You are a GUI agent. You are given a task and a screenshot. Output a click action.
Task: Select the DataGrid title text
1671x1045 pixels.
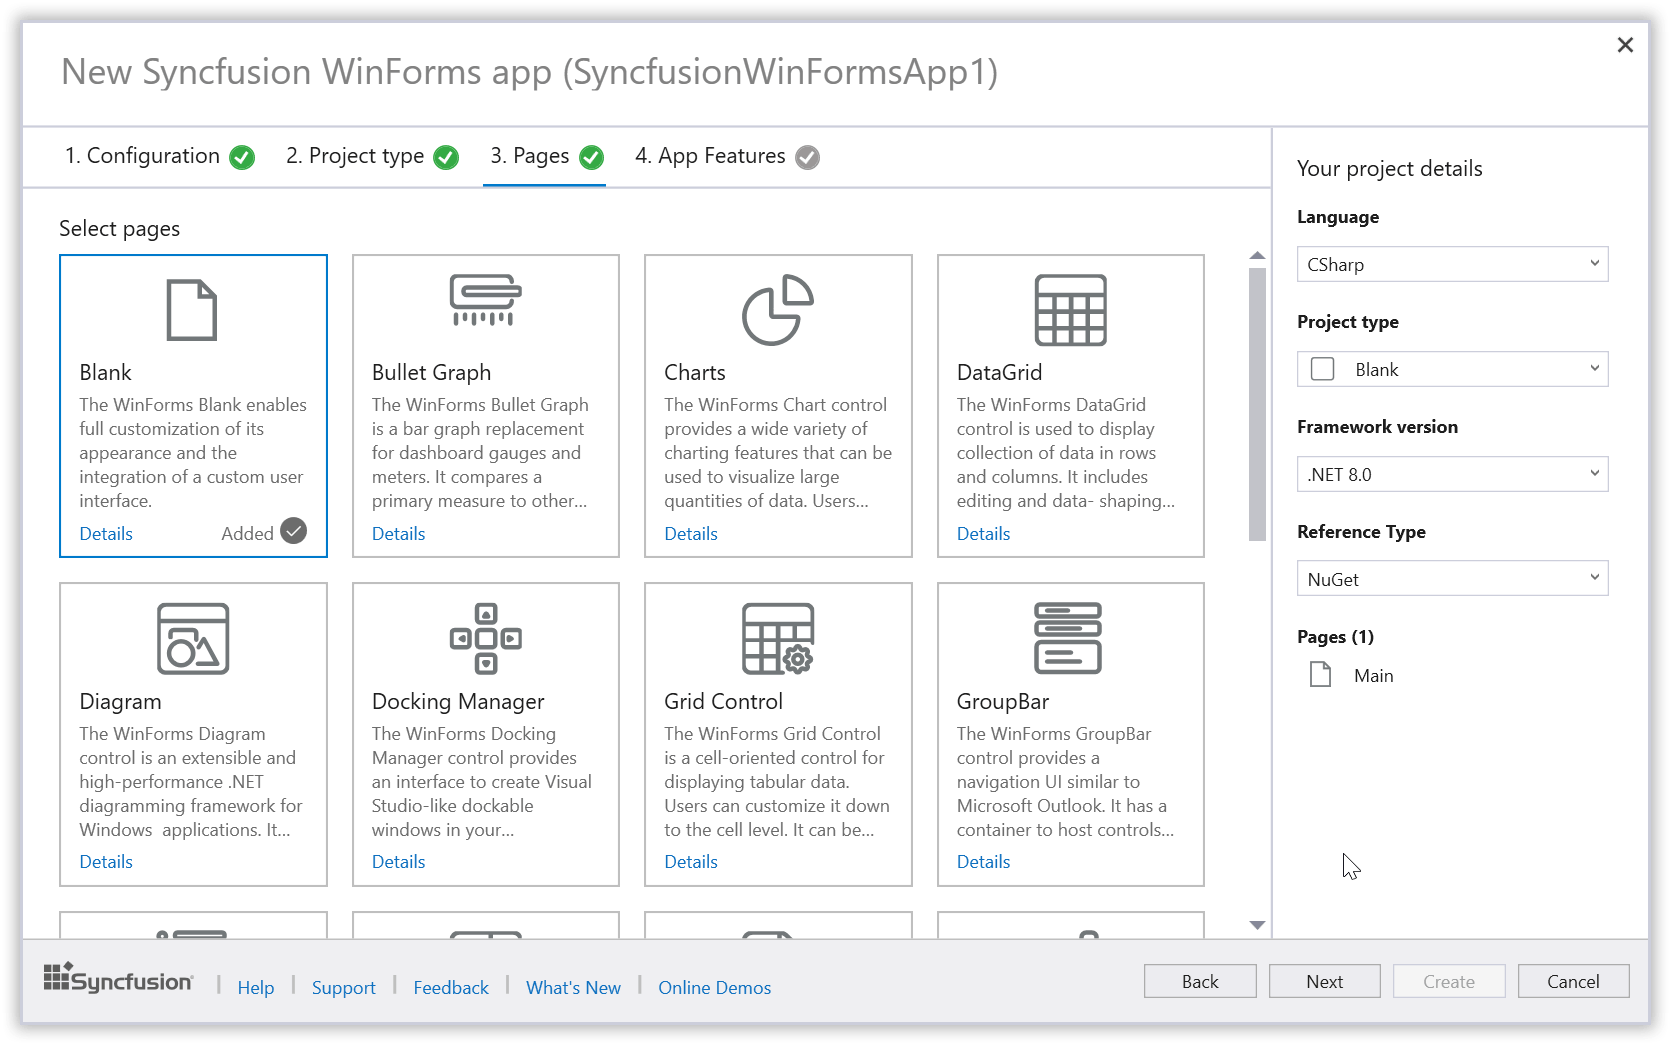coord(999,372)
